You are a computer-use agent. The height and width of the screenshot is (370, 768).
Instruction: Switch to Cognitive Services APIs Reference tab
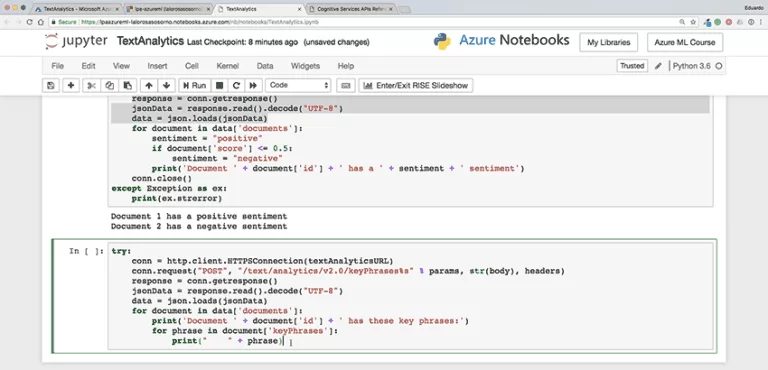[x=350, y=9]
